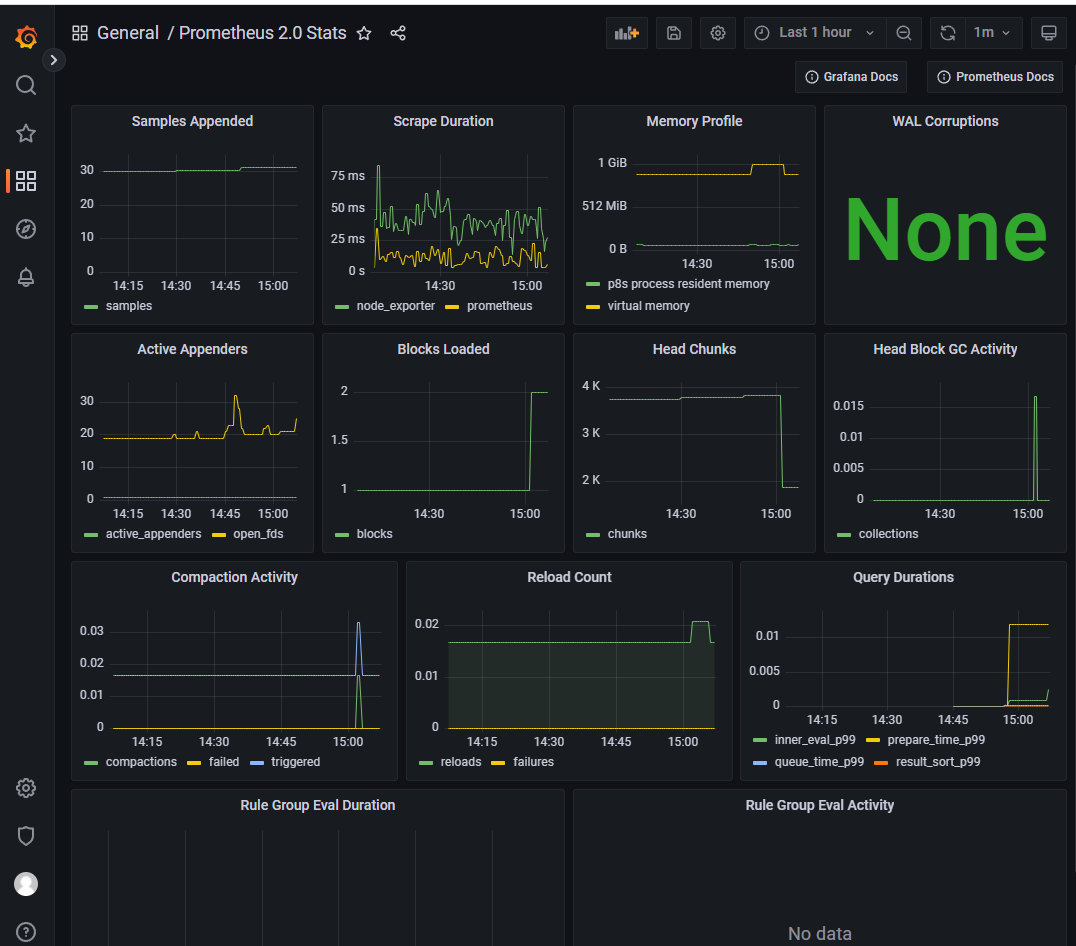Click the yellow color swatch for failures
The image size is (1076, 946).
tap(498, 763)
